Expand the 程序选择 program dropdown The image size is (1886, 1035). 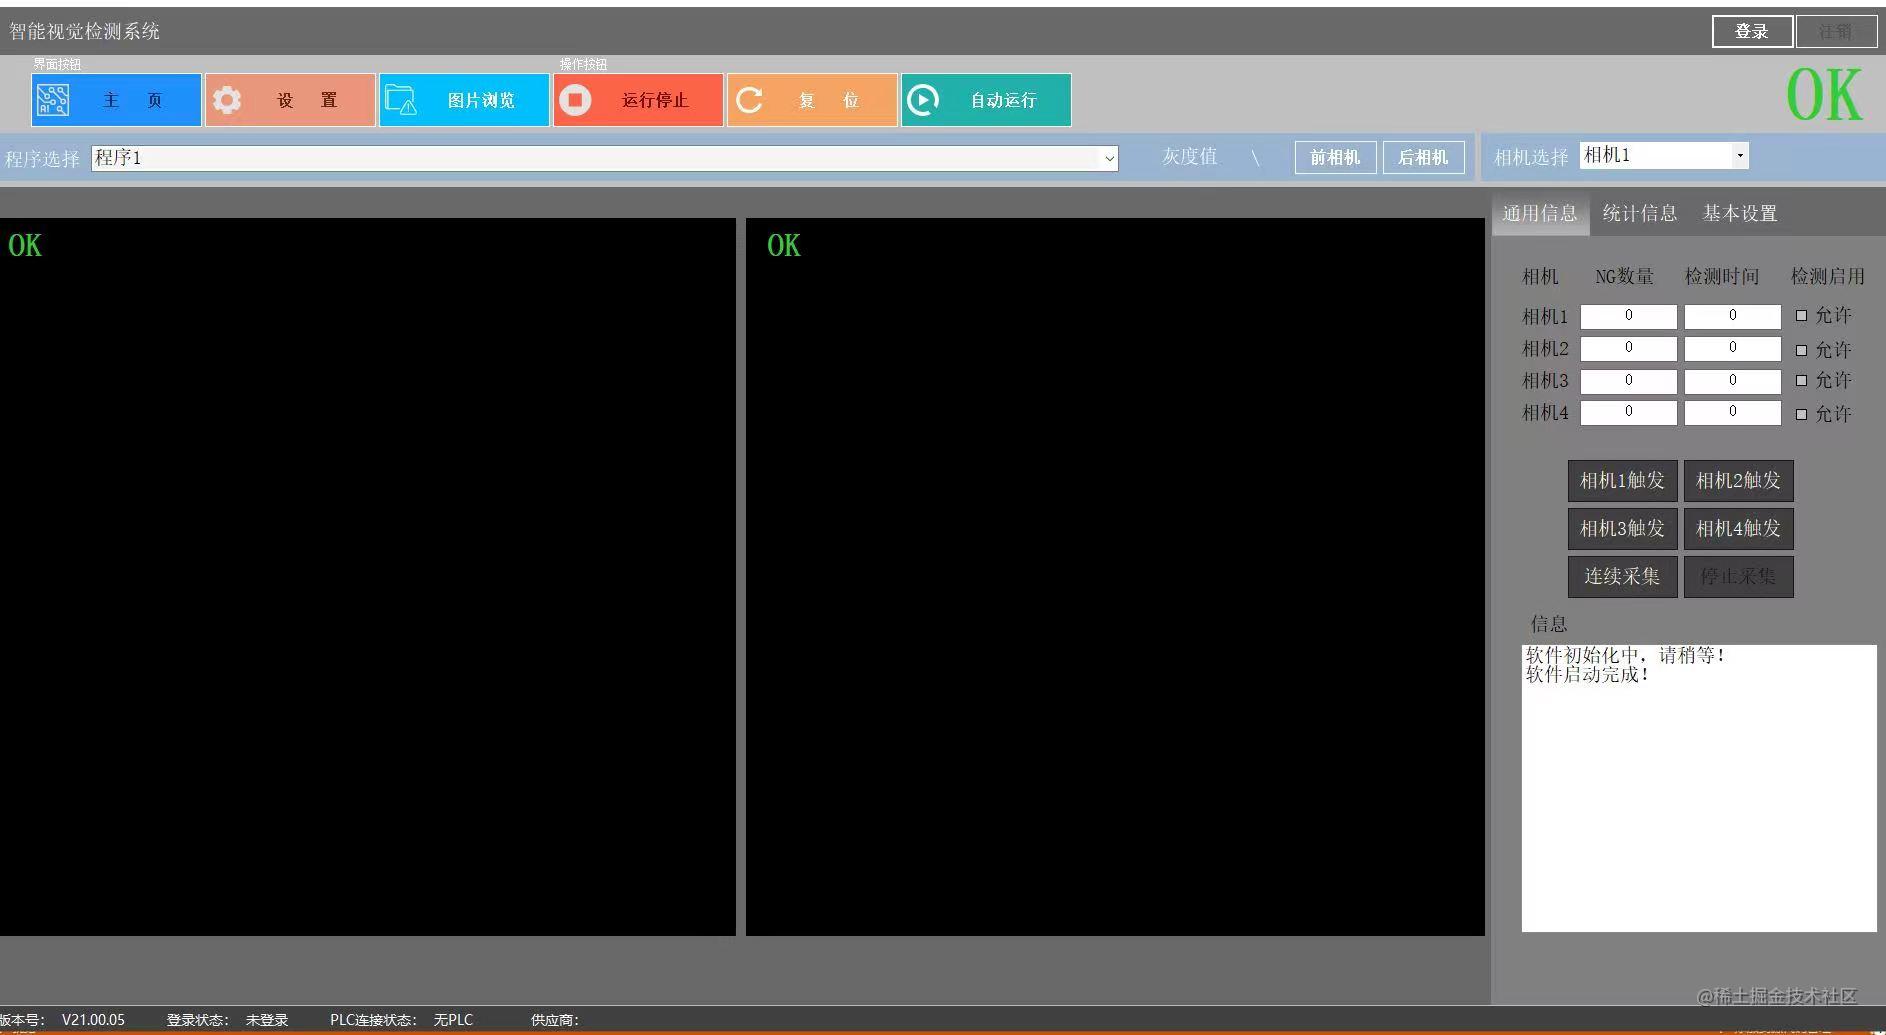pyautogui.click(x=1109, y=158)
